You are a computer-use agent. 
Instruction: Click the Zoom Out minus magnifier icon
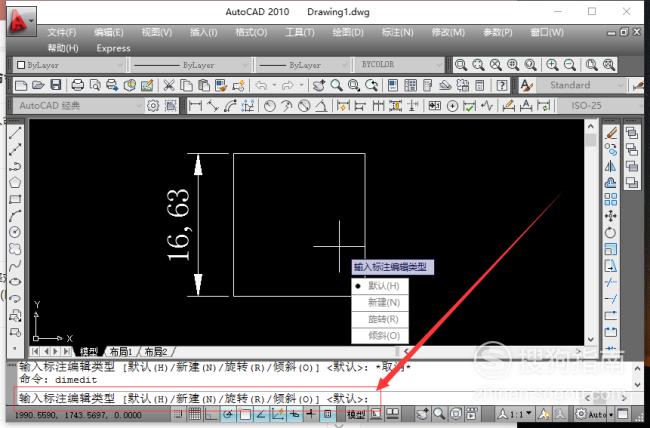[x=570, y=65]
